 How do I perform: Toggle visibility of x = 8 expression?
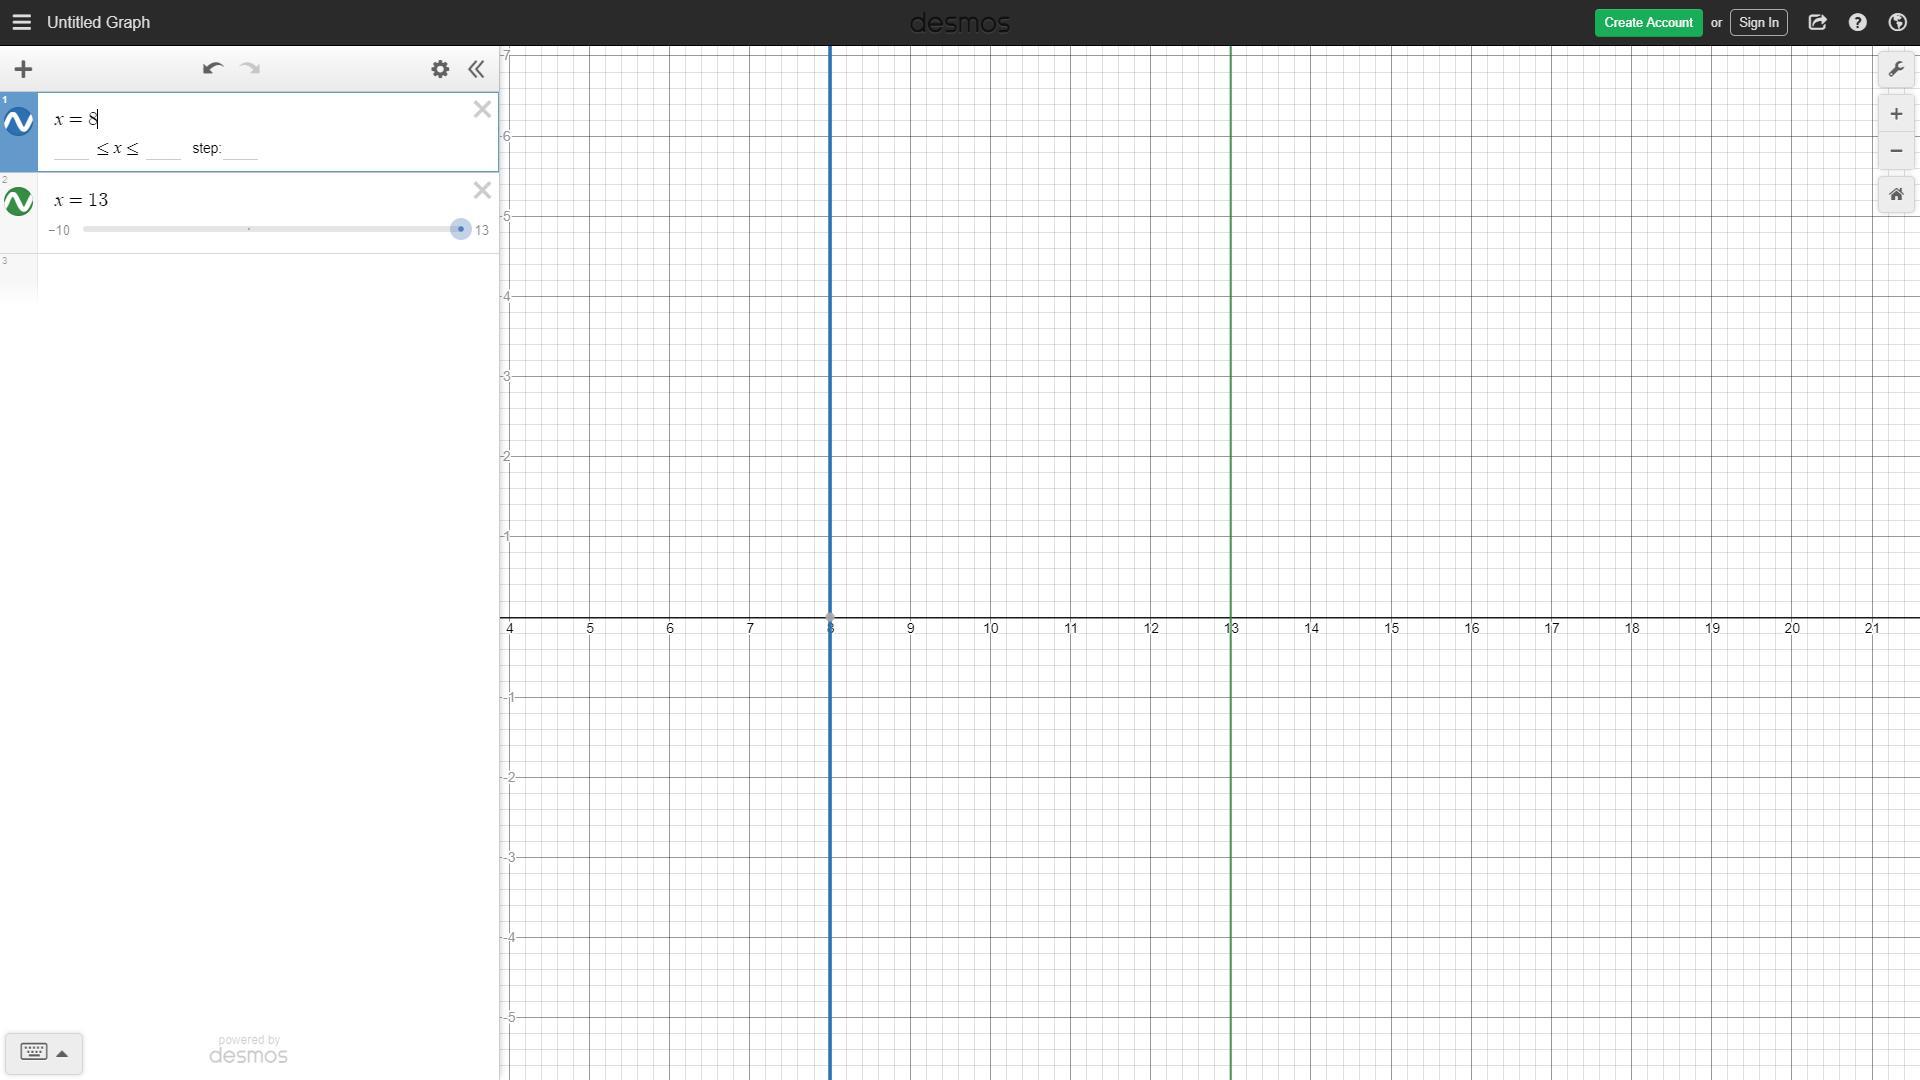click(19, 122)
